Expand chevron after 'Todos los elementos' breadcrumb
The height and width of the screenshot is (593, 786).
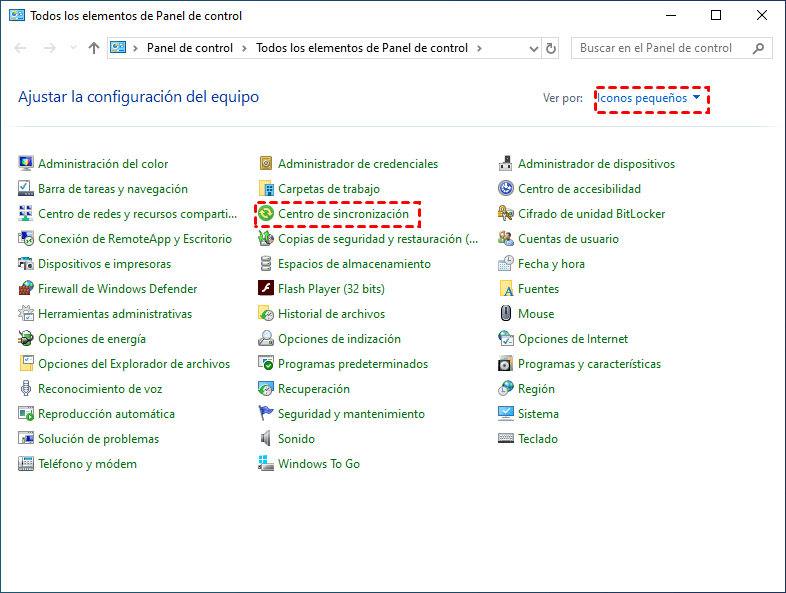pos(479,48)
